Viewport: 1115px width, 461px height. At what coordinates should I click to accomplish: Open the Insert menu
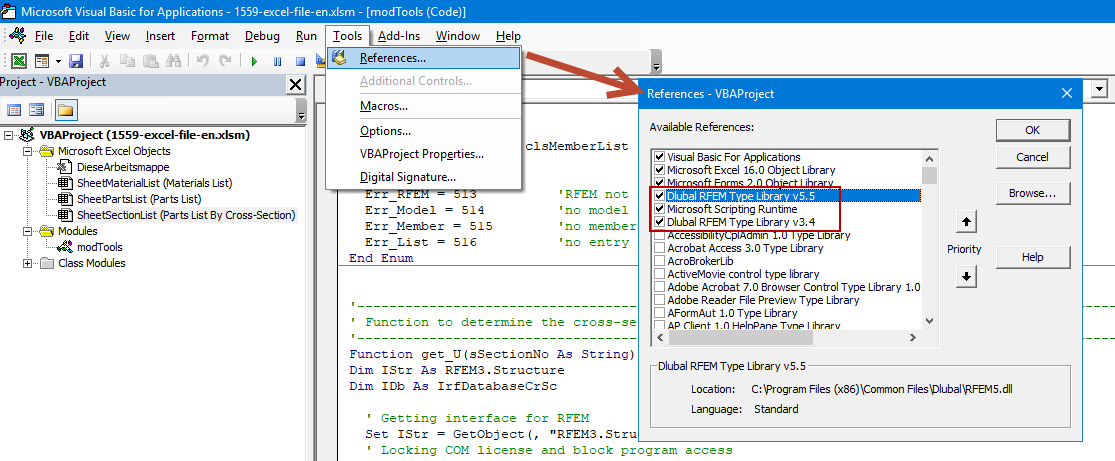coord(160,36)
